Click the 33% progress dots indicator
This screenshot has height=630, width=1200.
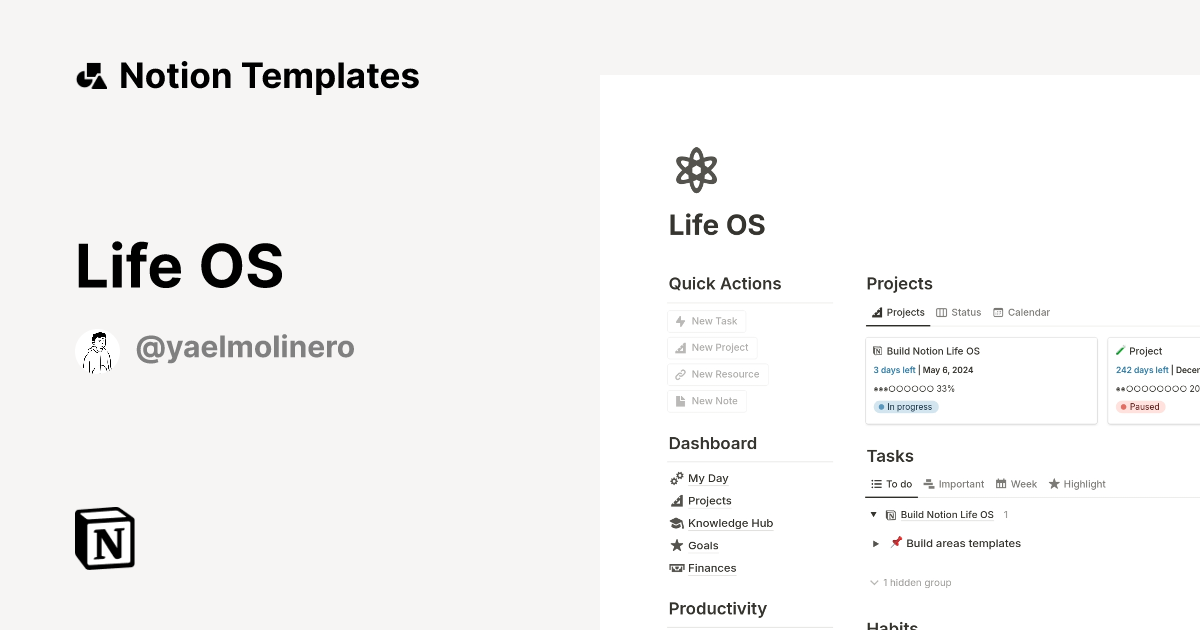pos(914,388)
